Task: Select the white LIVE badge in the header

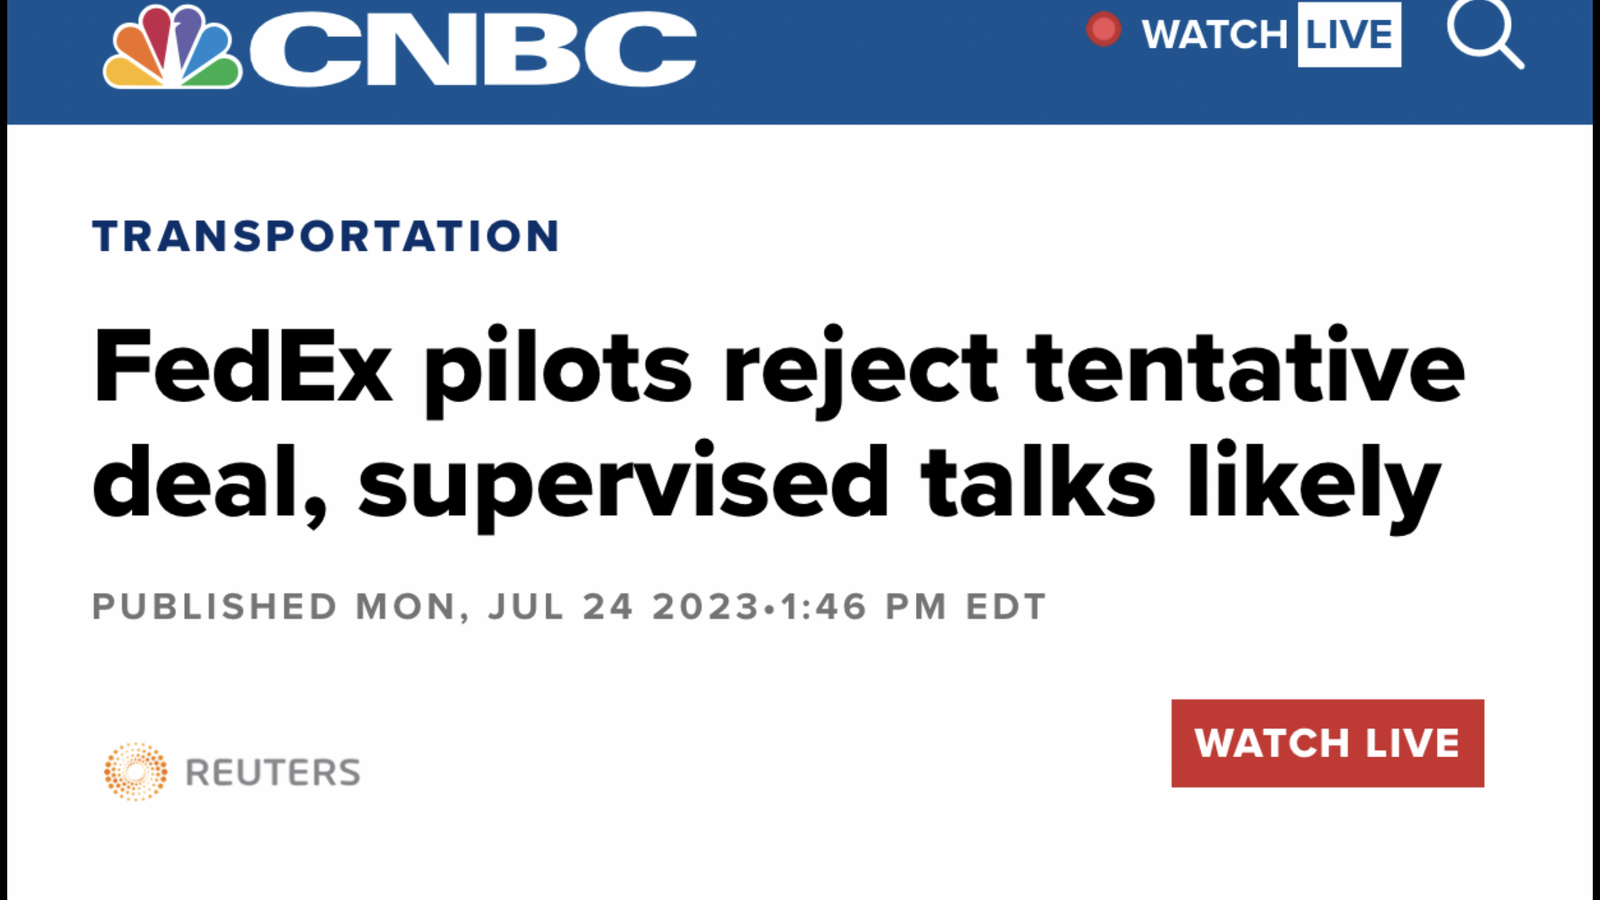Action: pyautogui.click(x=1349, y=35)
